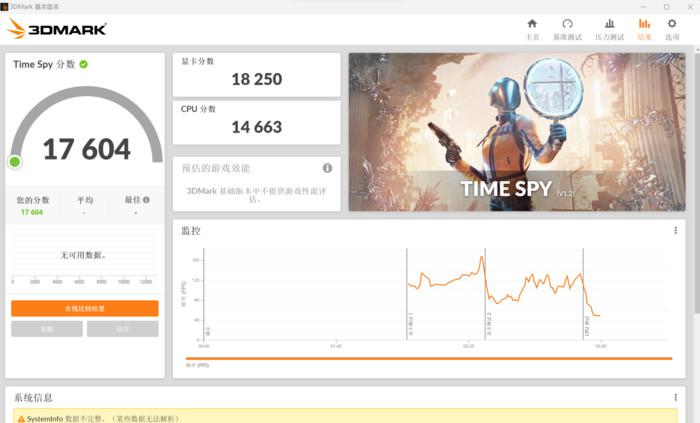Image resolution: width=700 pixels, height=423 pixels.
Task: Click the right gray button under compare button
Action: point(123,329)
